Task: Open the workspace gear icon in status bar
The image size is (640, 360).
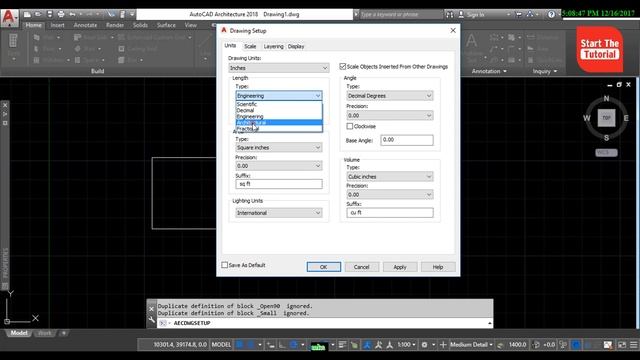Action: tap(424, 344)
